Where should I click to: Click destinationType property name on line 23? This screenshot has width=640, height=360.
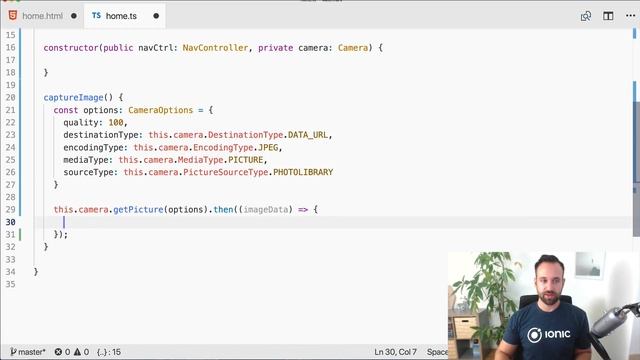(100, 135)
